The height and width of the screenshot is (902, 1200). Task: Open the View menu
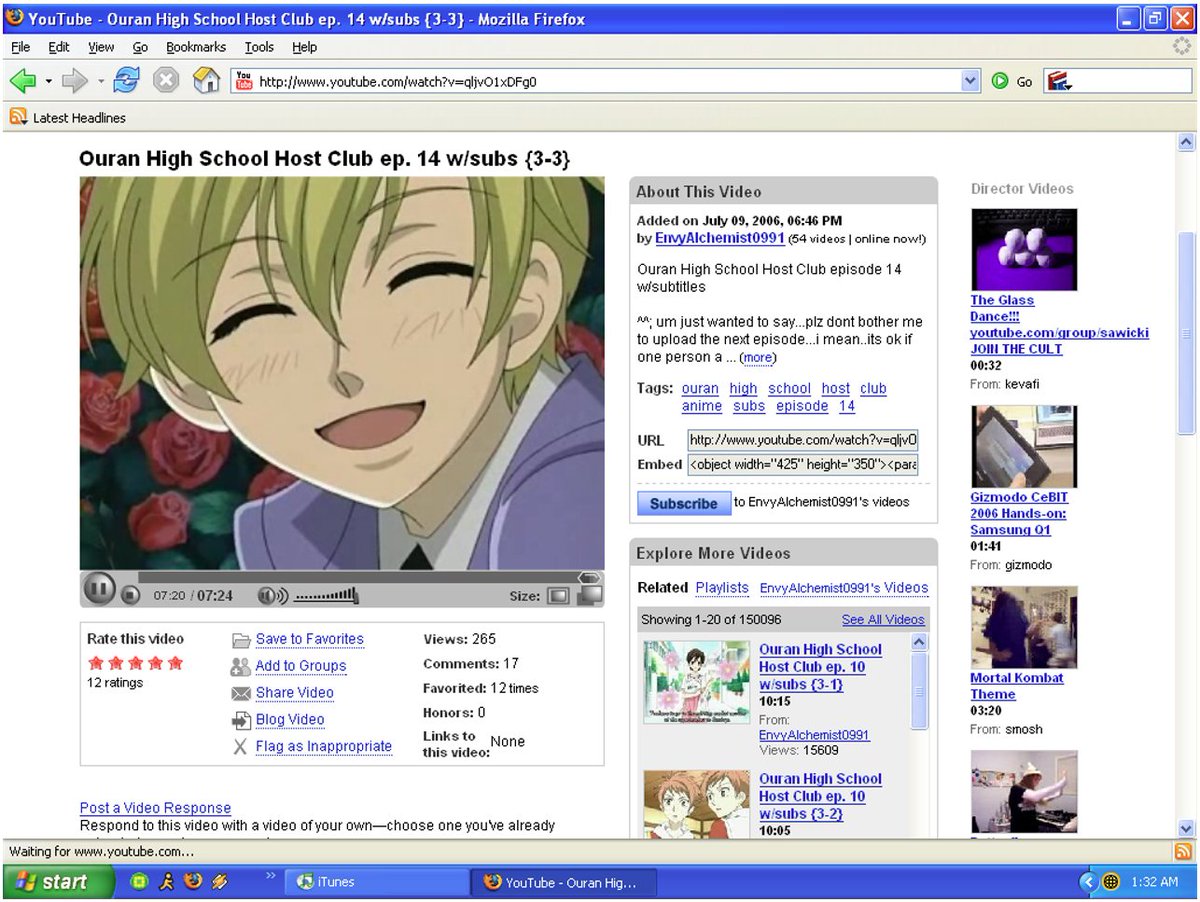(x=101, y=47)
